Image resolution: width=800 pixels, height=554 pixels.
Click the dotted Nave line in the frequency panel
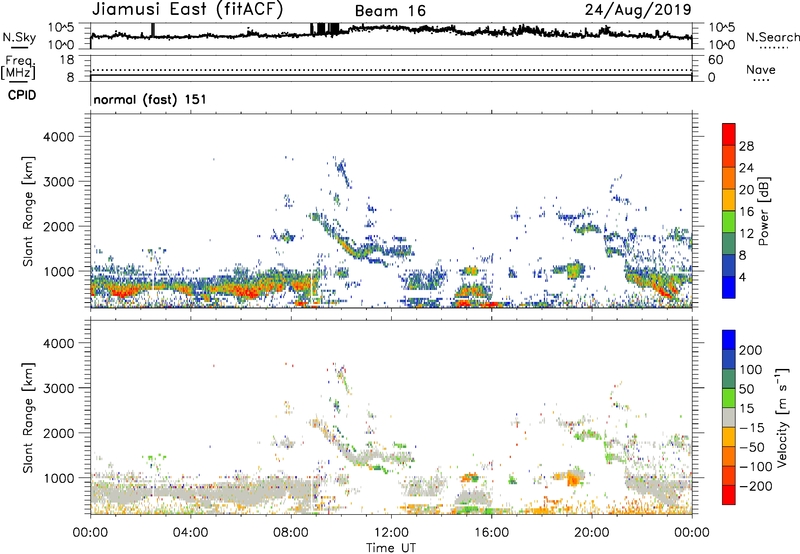pos(391,70)
